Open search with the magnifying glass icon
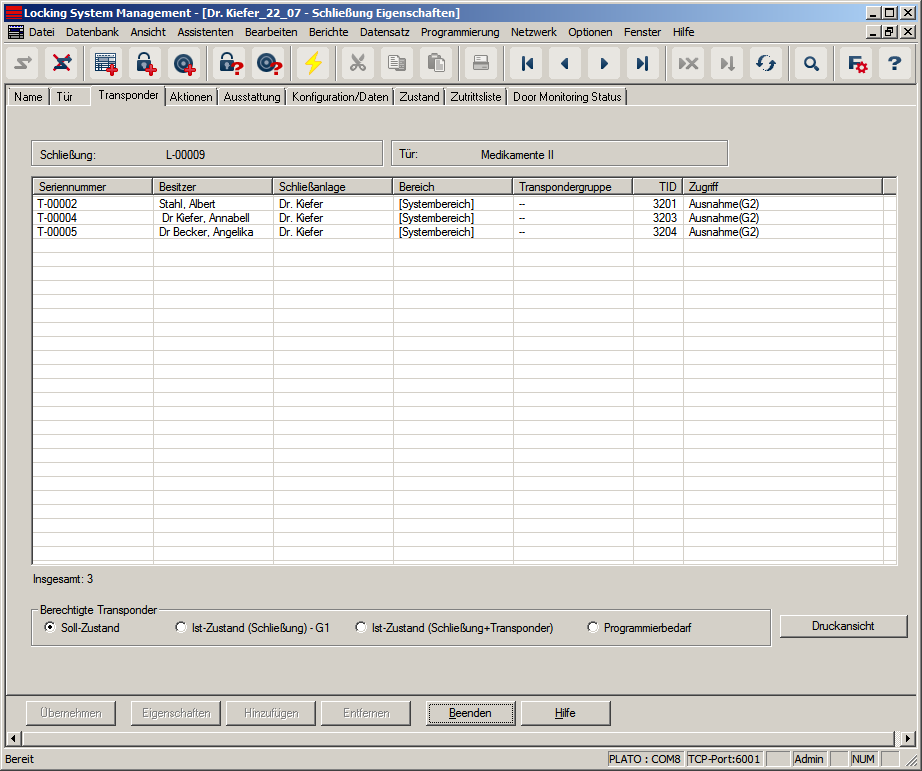Image resolution: width=922 pixels, height=771 pixels. tap(811, 63)
